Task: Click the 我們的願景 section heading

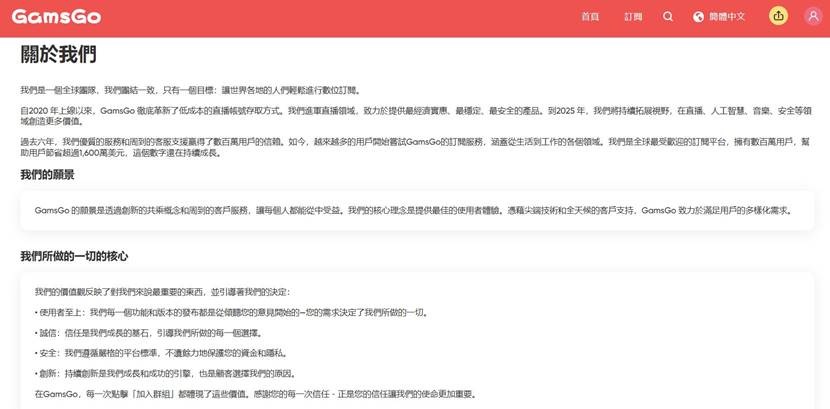Action: click(x=47, y=175)
